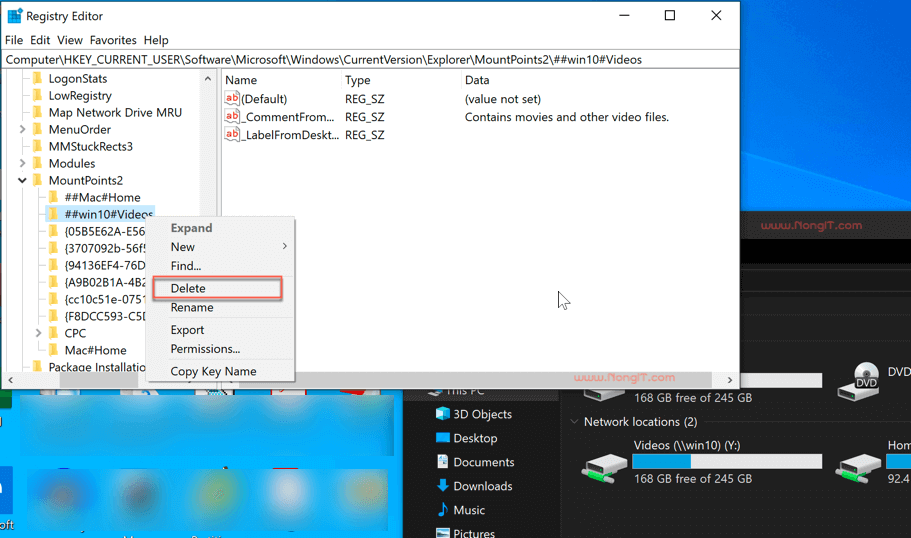Screen dimensions: 911x538
Task: Select the {F8DCC593-C5D key
Action: pos(105,316)
